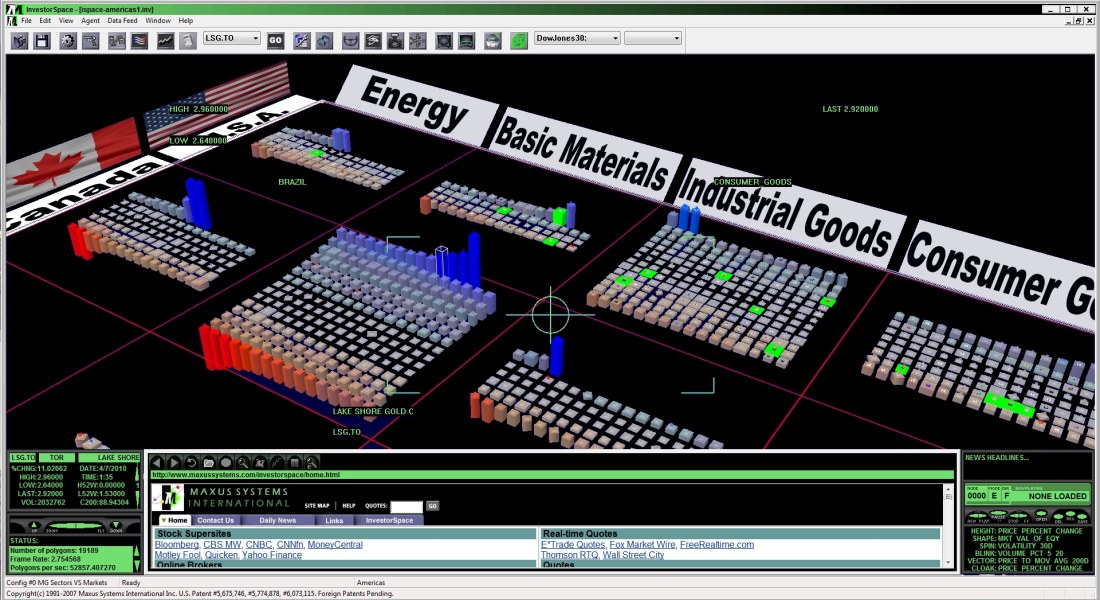Click the document page toolbar icon
The image size is (1100, 600).
click(187, 41)
